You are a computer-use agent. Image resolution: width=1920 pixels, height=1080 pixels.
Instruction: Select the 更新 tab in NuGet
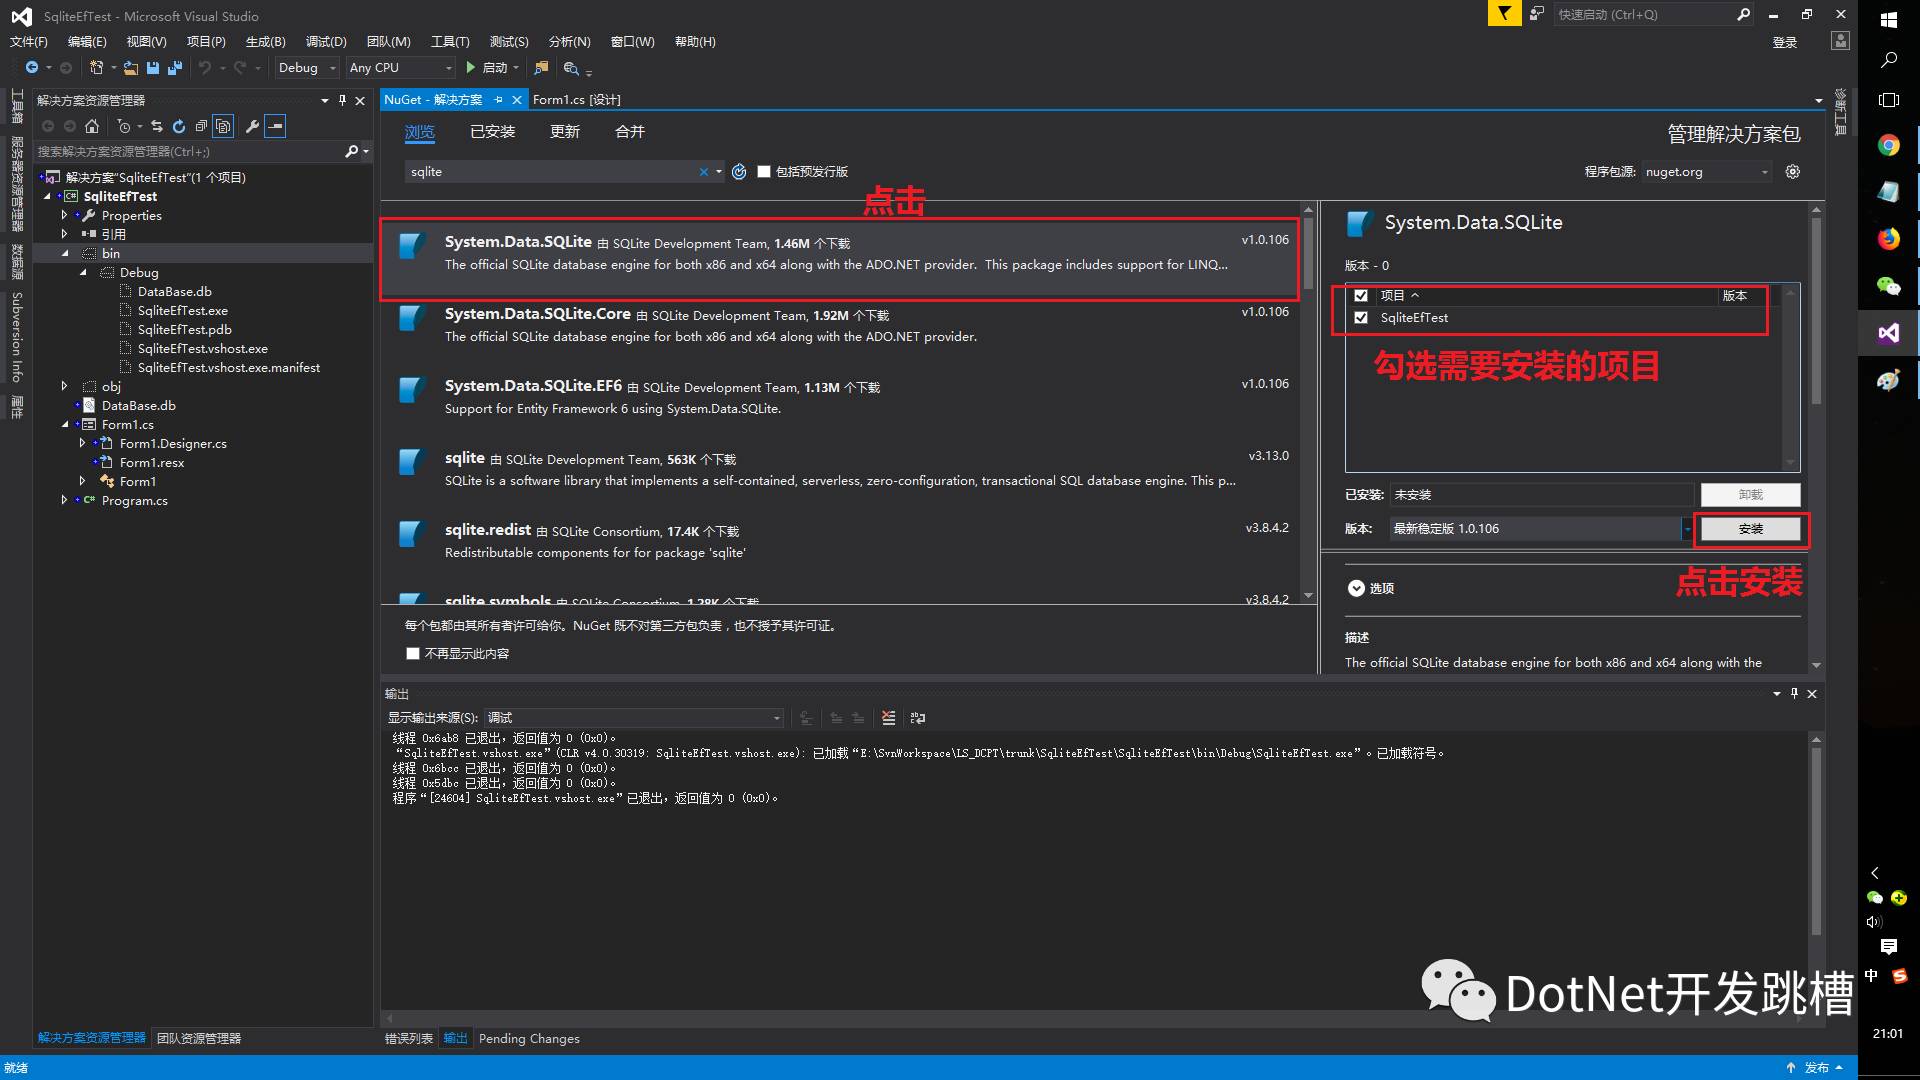click(564, 131)
